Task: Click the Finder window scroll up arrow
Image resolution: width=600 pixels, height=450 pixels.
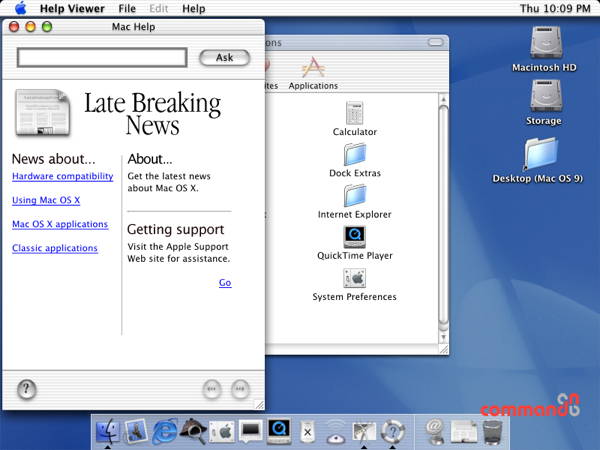Action: 443,99
